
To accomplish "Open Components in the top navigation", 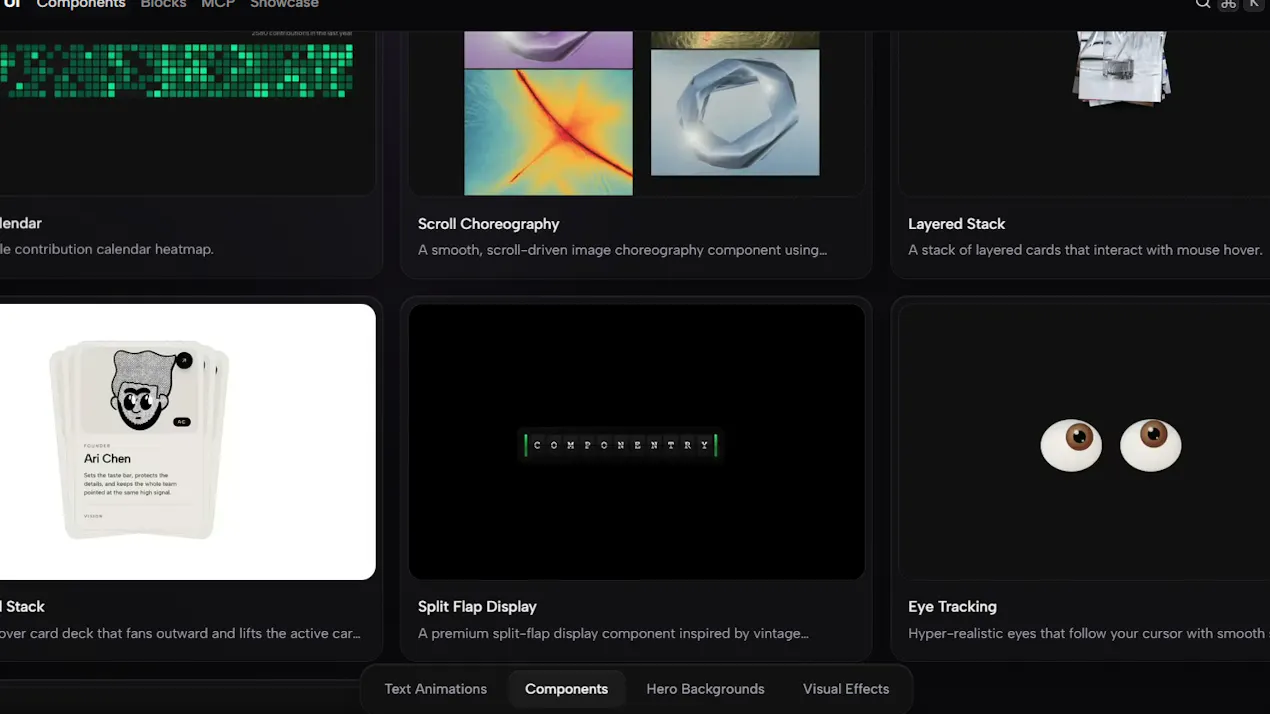I will (81, 4).
